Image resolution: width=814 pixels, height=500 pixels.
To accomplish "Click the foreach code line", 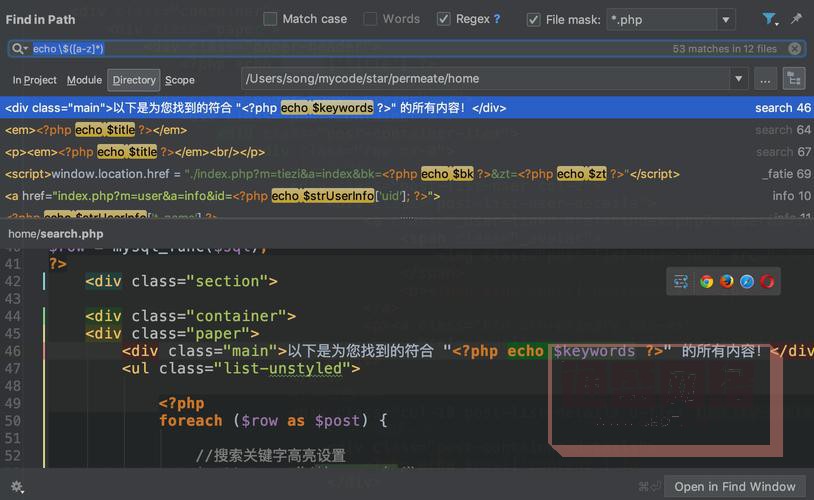I will pyautogui.click(x=273, y=421).
